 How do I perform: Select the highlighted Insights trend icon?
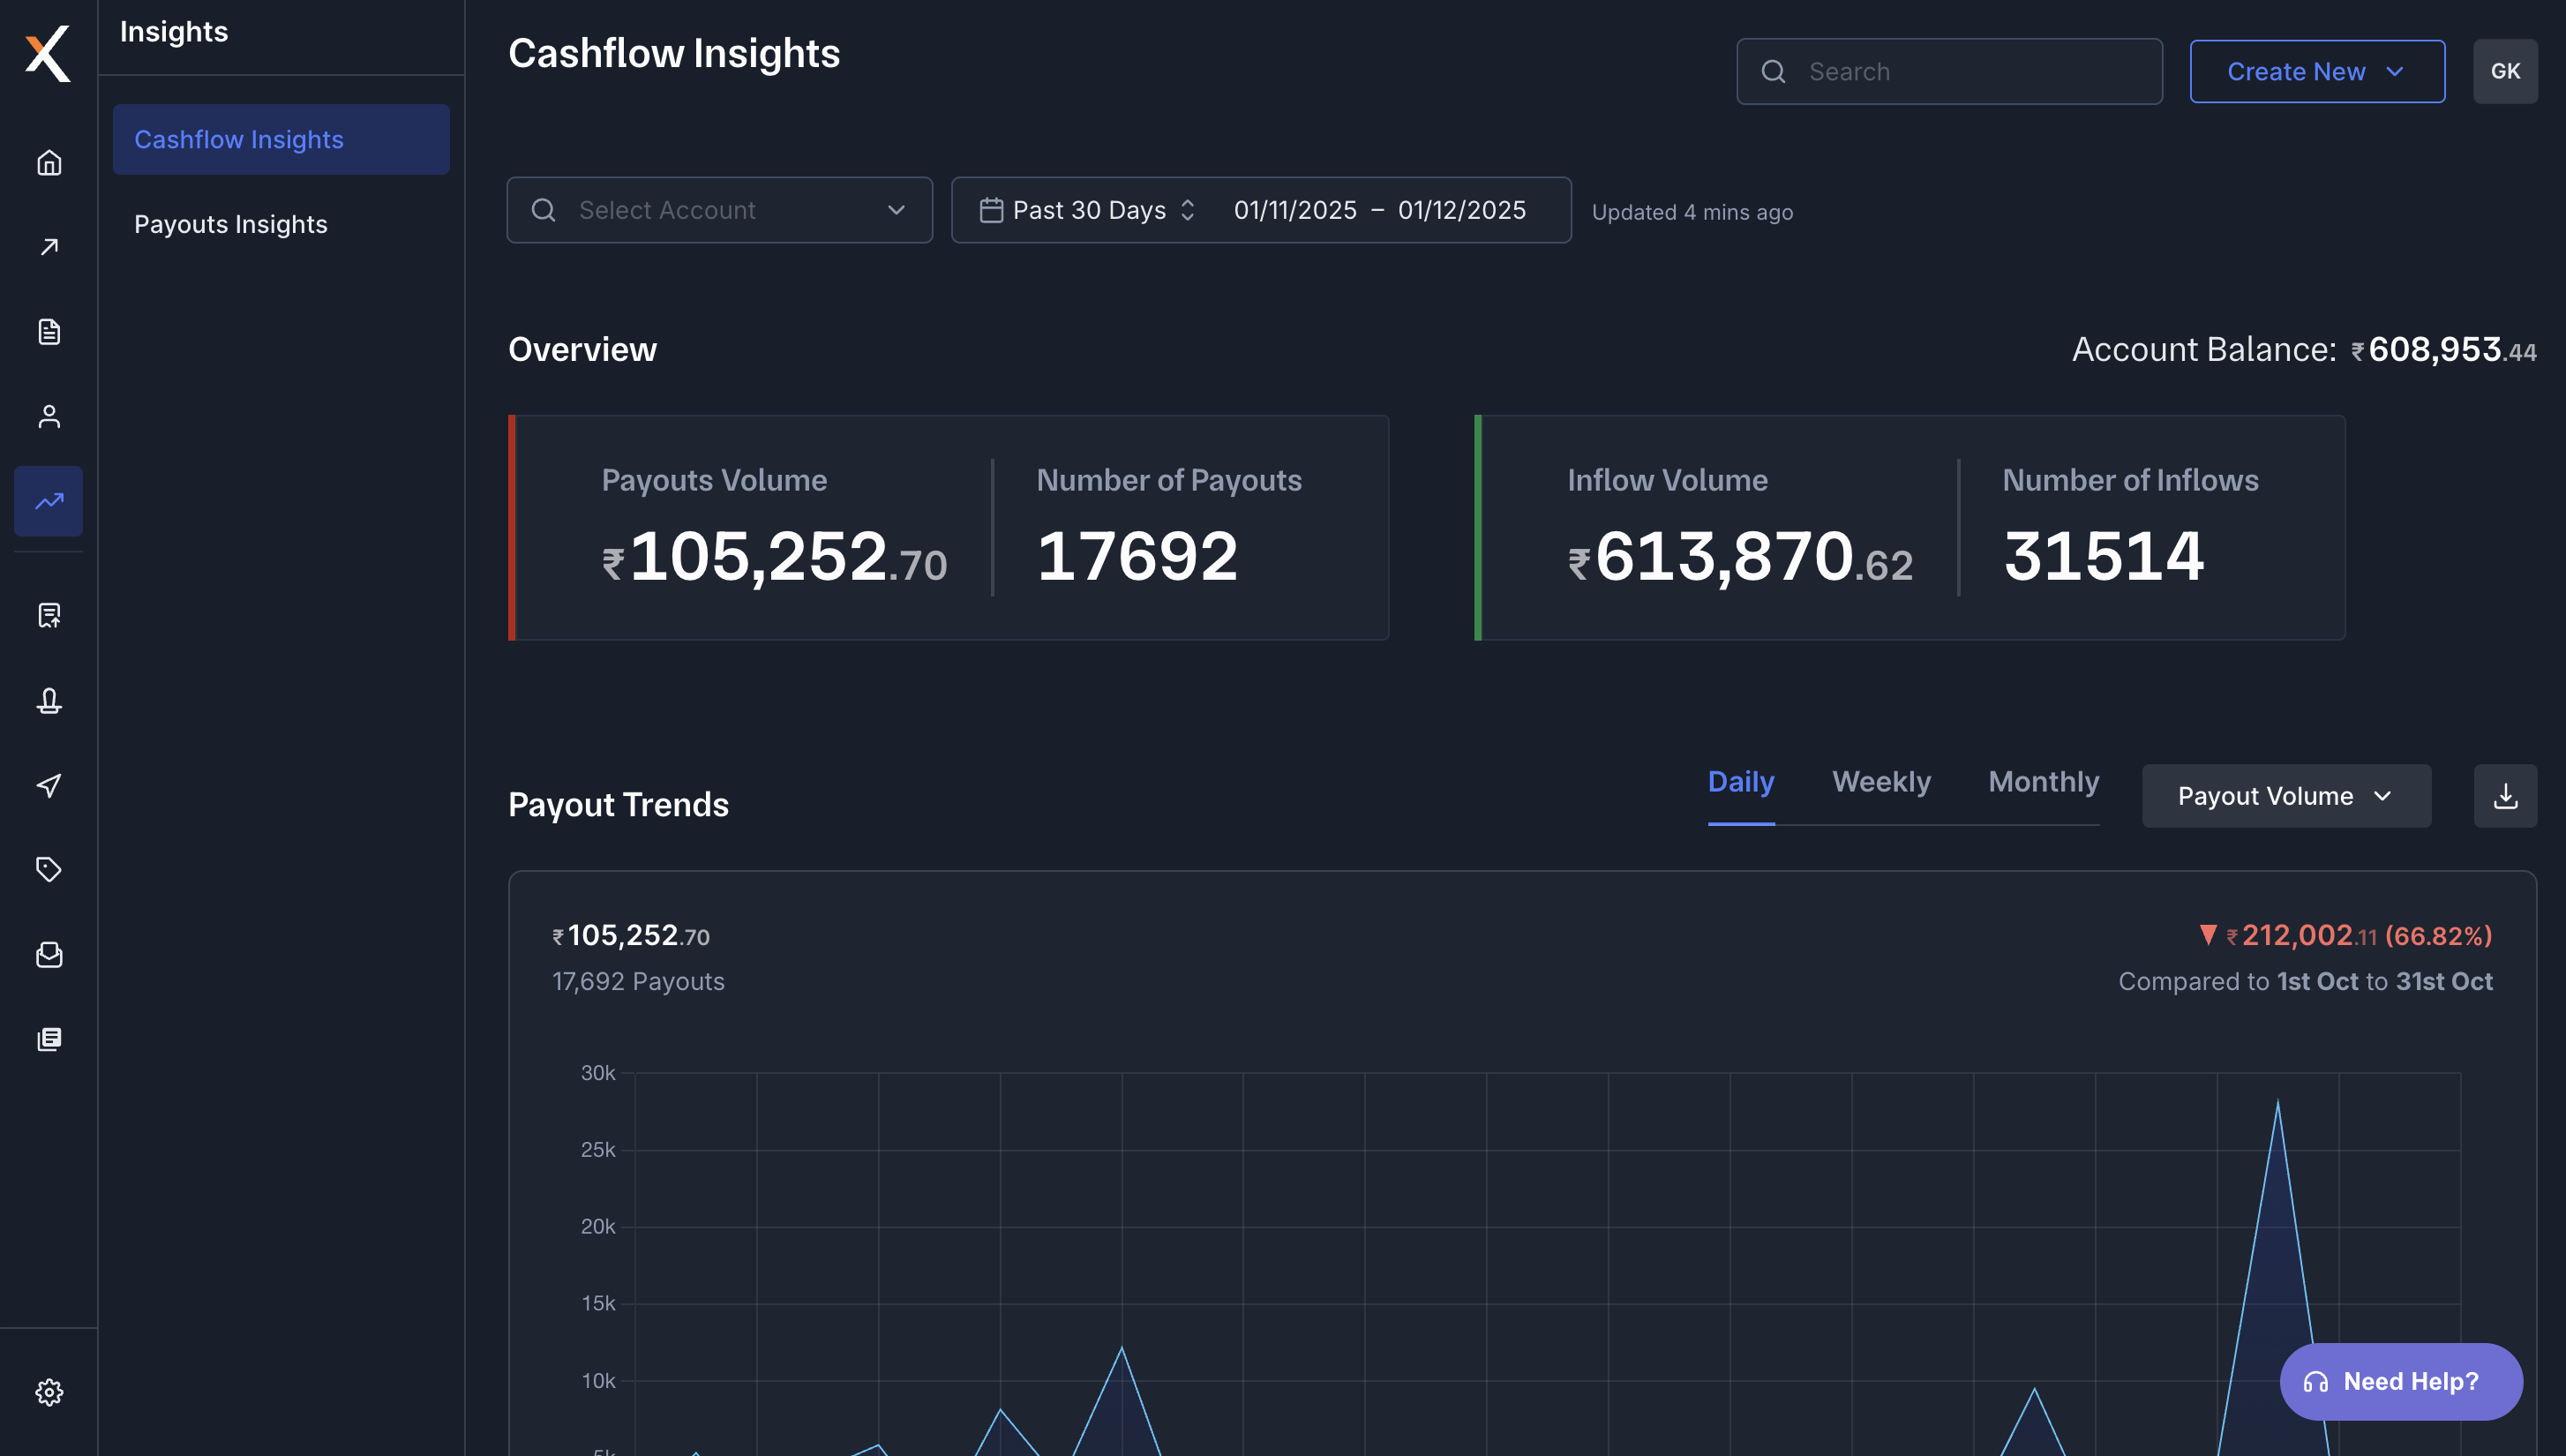point(48,501)
